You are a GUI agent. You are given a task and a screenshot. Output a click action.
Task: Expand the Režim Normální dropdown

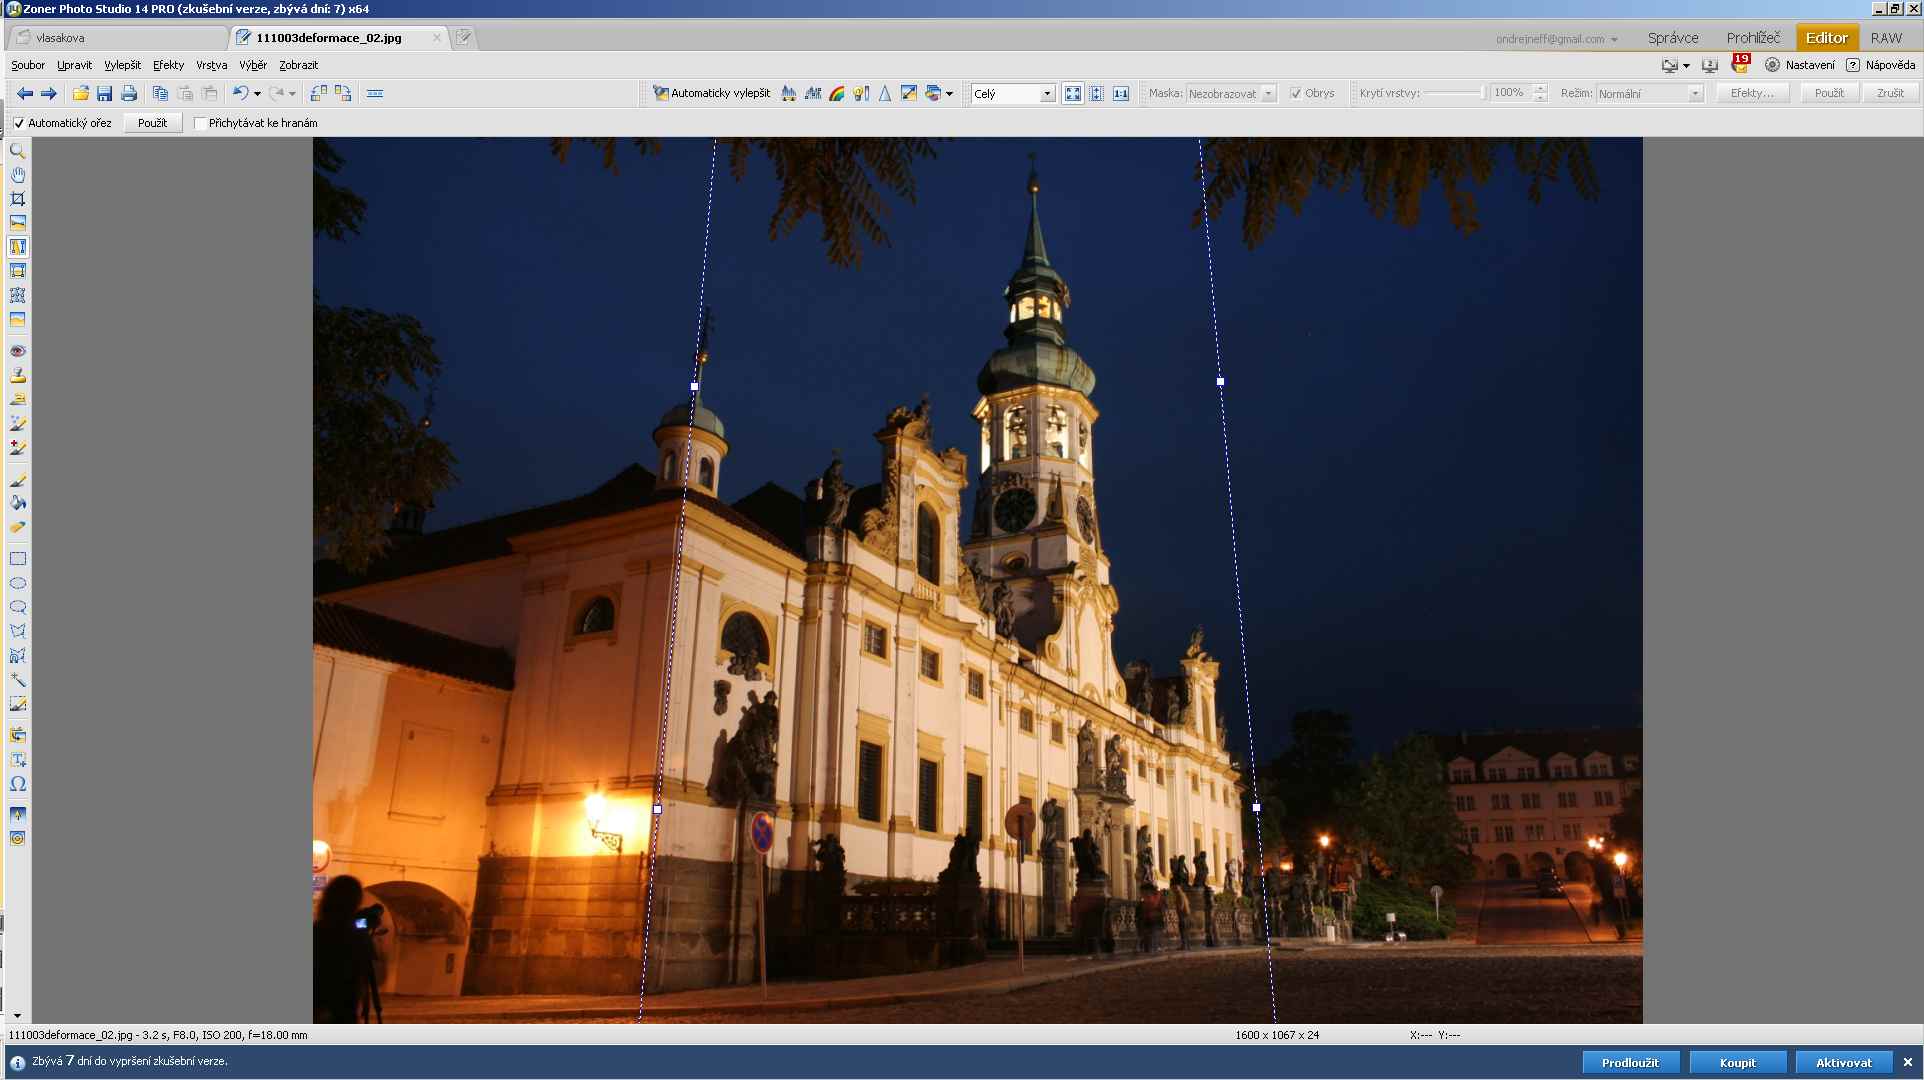point(1694,93)
